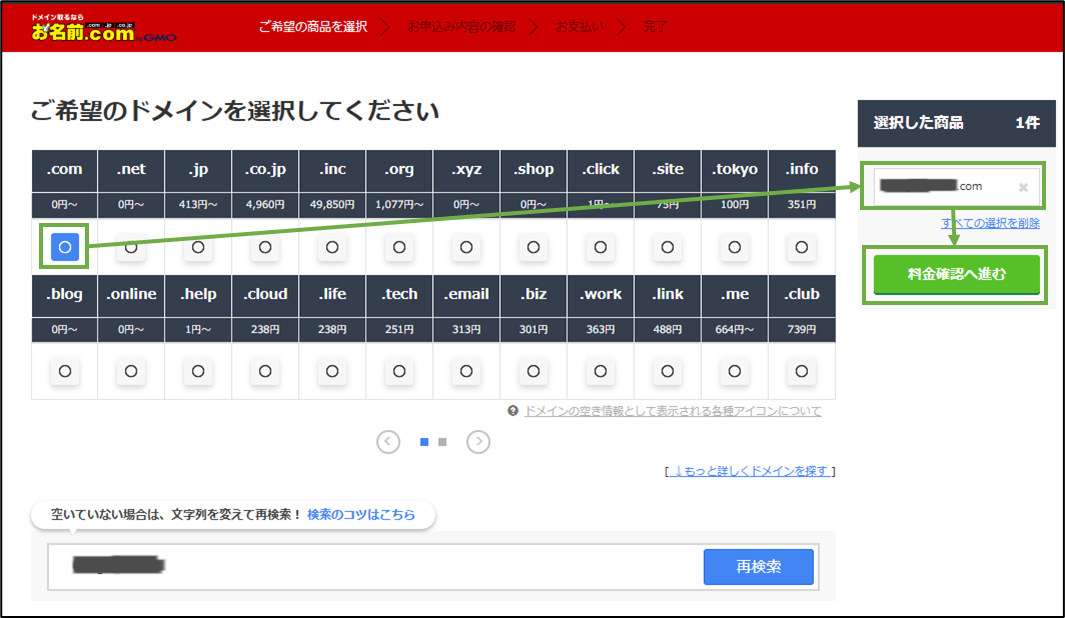Select the .site domain option
Image resolution: width=1065 pixels, height=618 pixels.
(668, 247)
